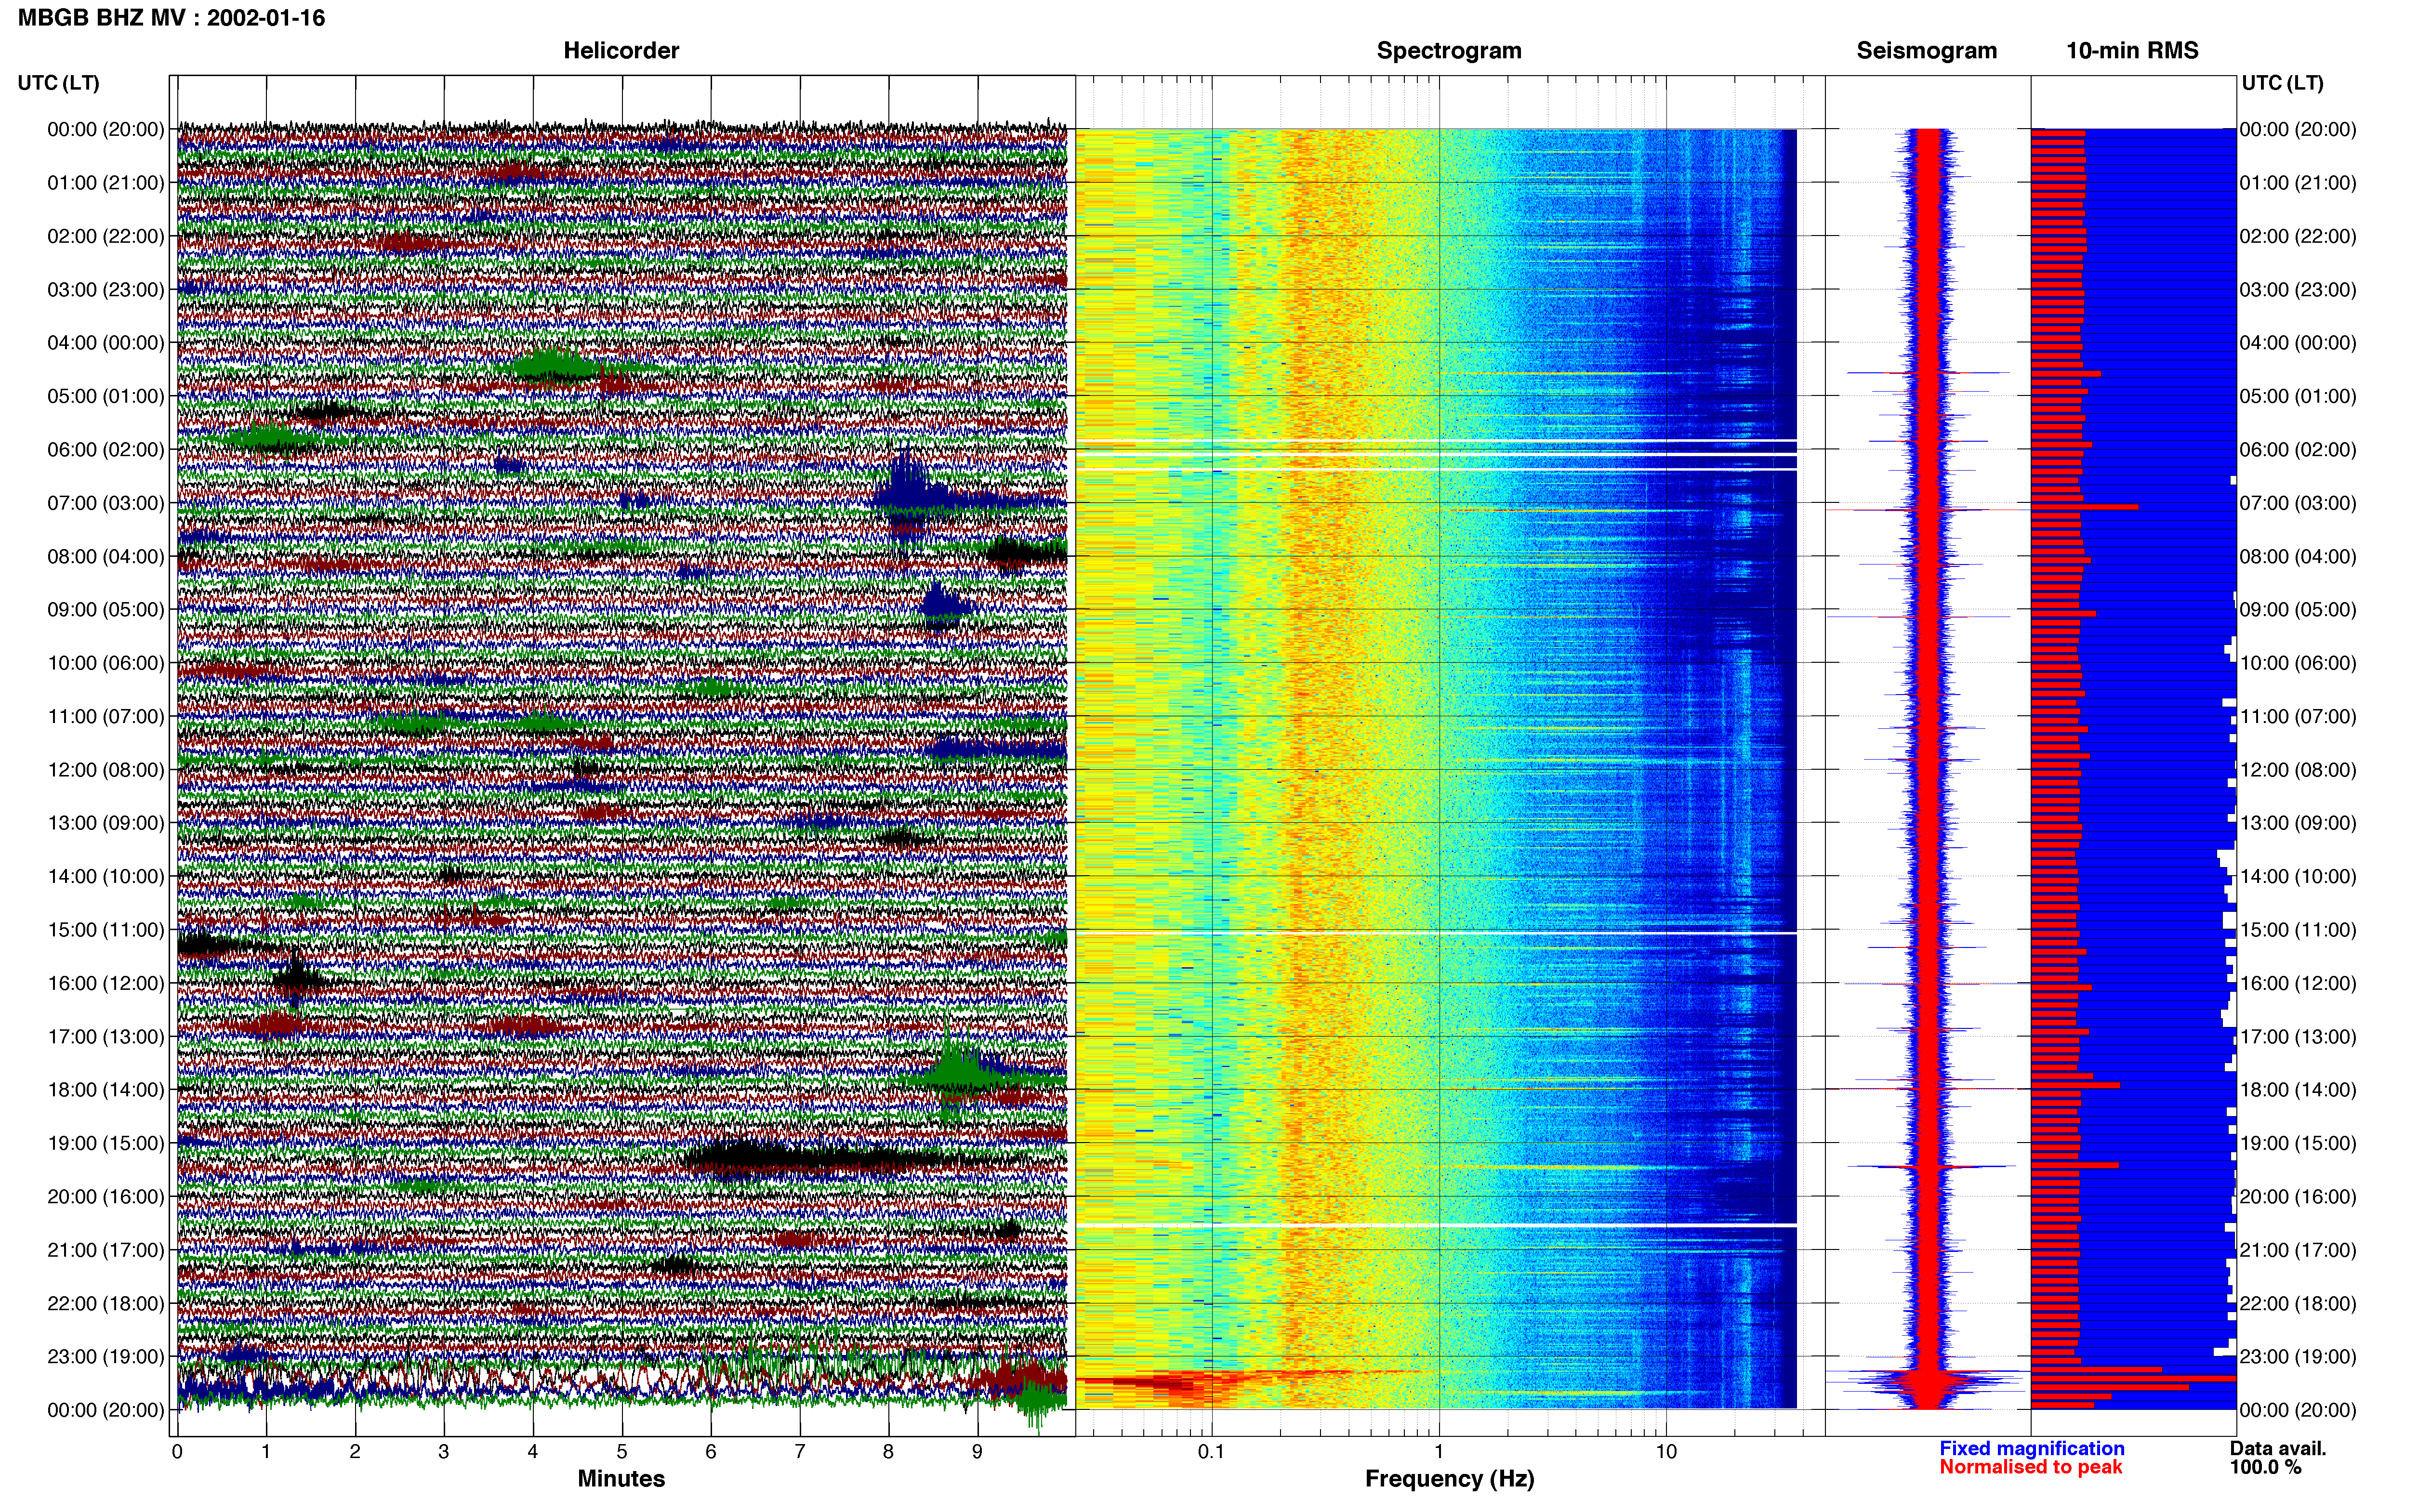This screenshot has height=1512, width=2418.
Task: Click the Frequency (Hz) axis title
Action: [x=1449, y=1479]
